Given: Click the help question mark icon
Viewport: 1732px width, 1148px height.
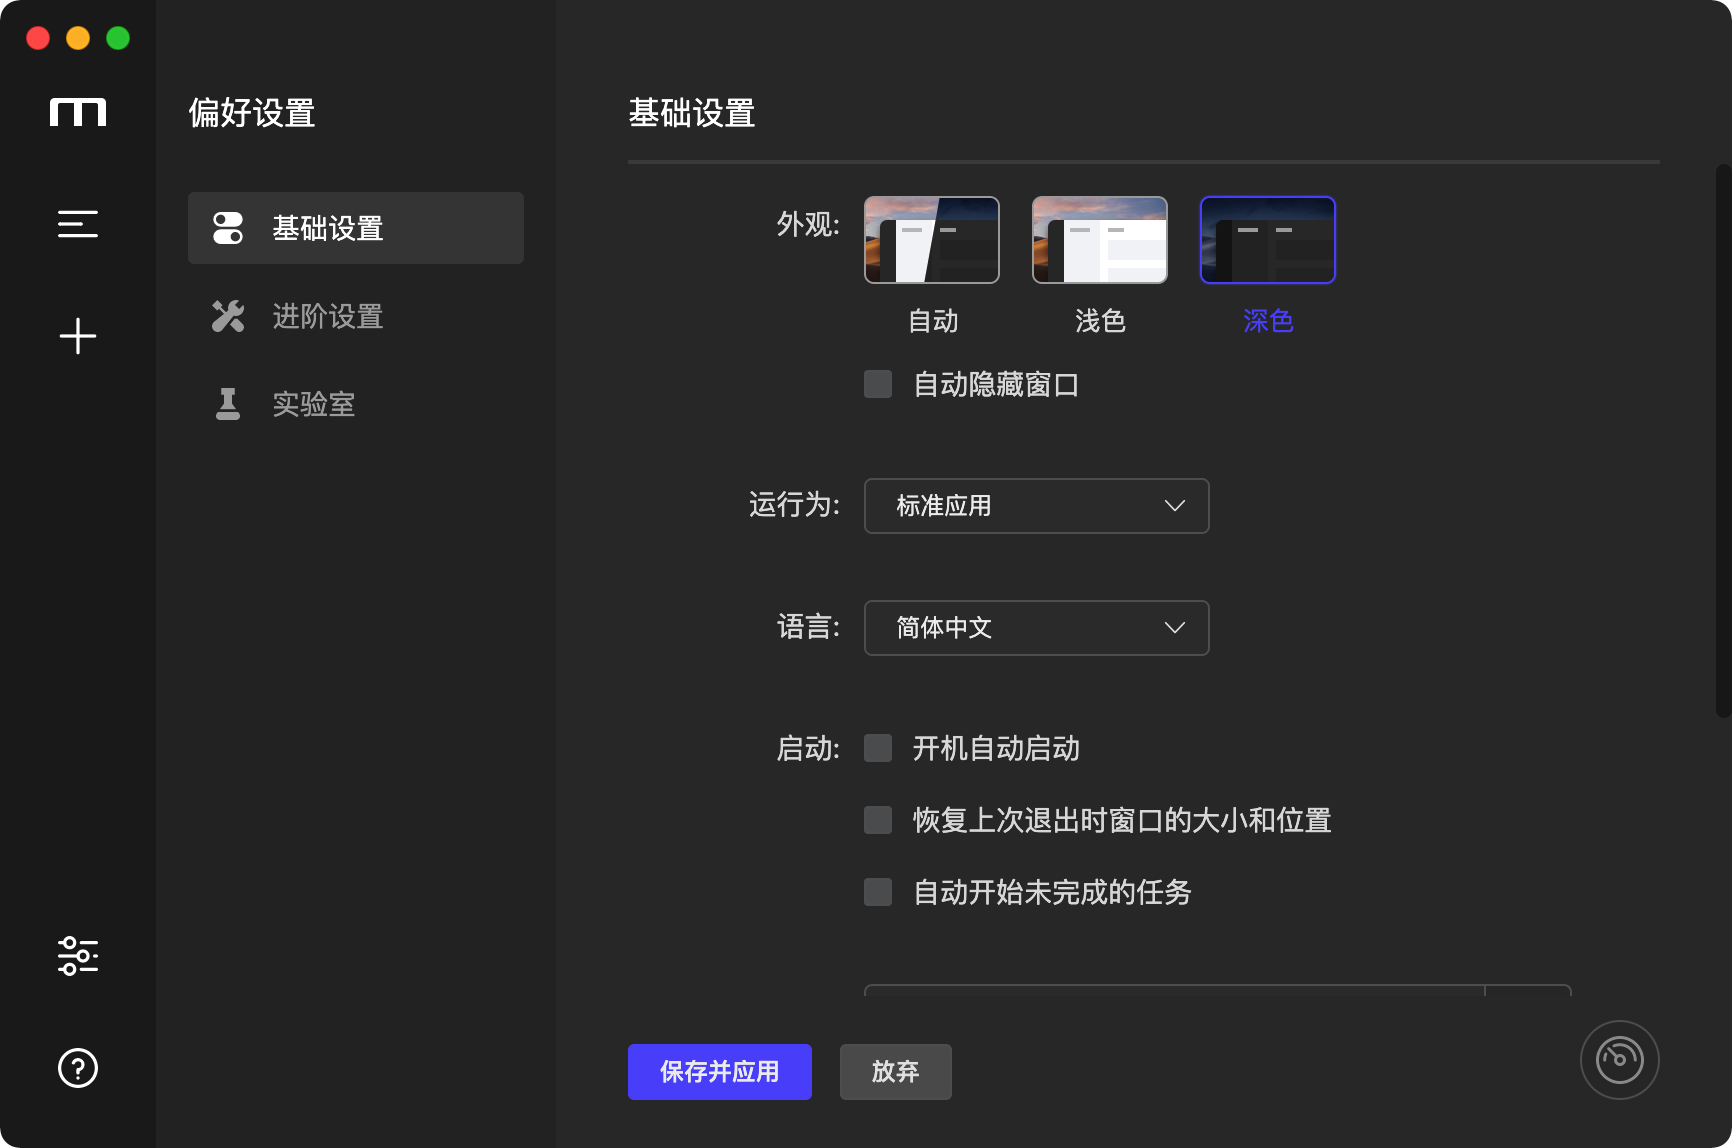Looking at the screenshot, I should pyautogui.click(x=78, y=1068).
